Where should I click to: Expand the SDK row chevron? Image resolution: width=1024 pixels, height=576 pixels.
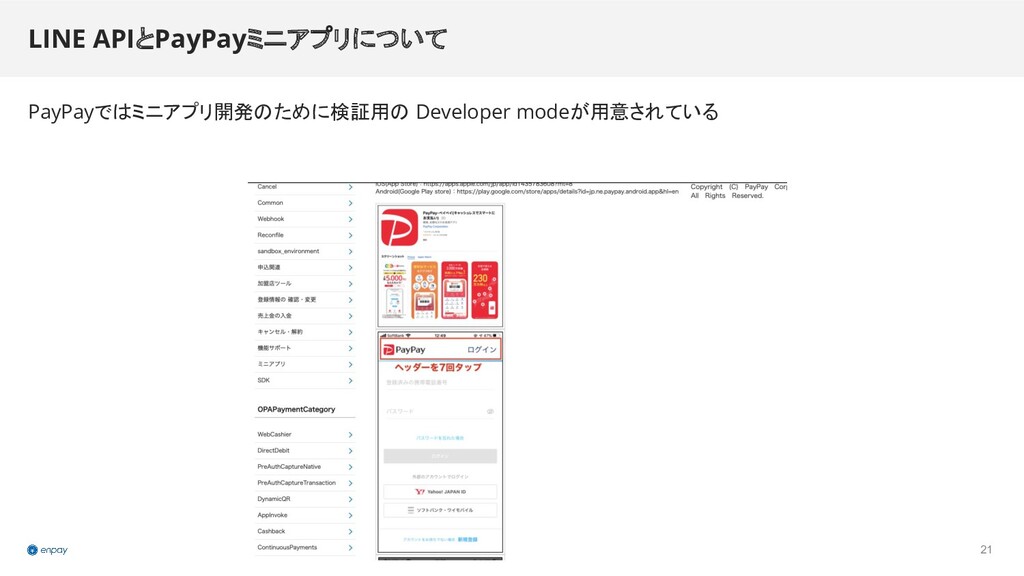tap(350, 381)
